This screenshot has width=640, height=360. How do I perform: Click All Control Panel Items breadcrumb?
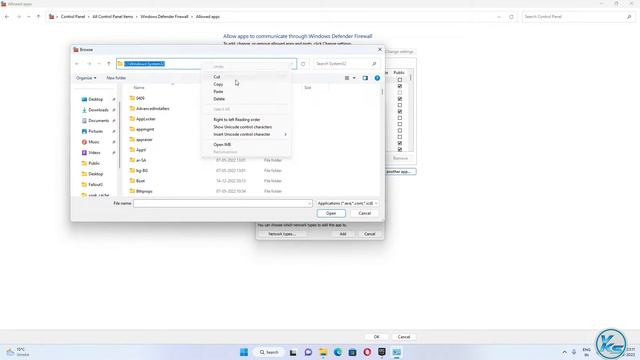(113, 17)
